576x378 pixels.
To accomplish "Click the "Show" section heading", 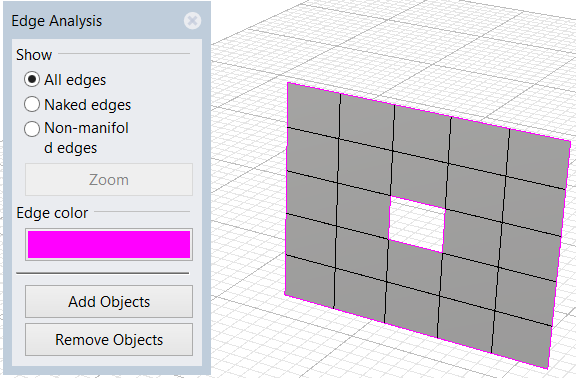I will [34, 55].
